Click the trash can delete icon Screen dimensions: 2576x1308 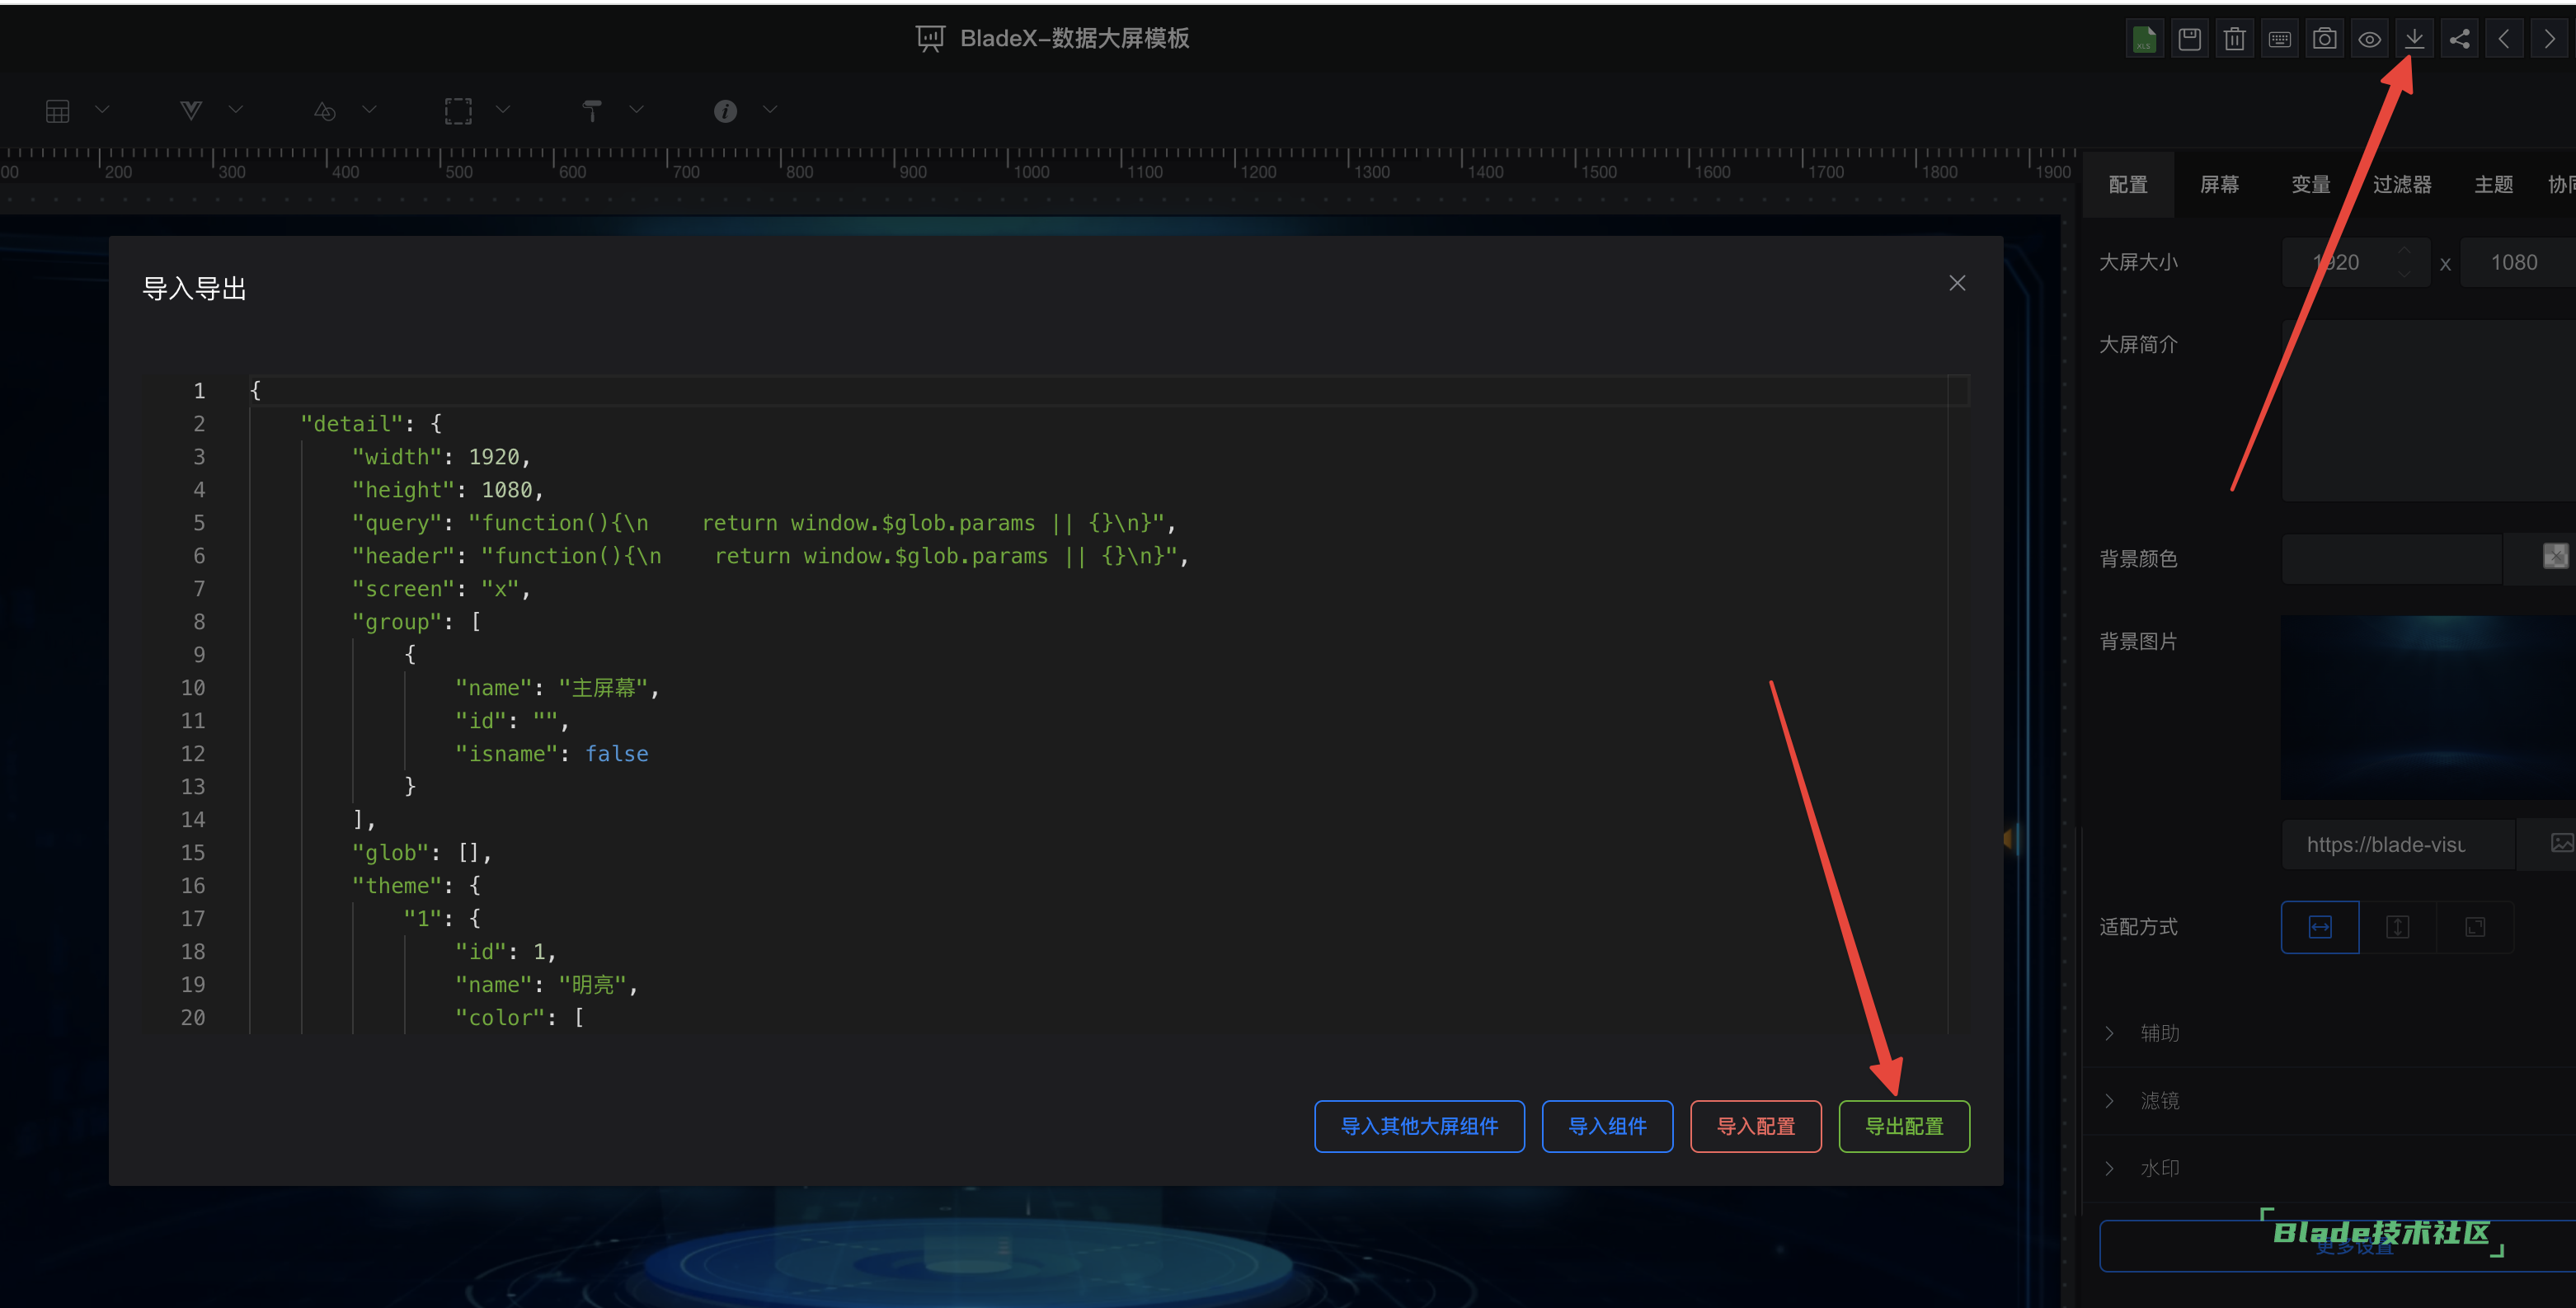click(x=2234, y=39)
